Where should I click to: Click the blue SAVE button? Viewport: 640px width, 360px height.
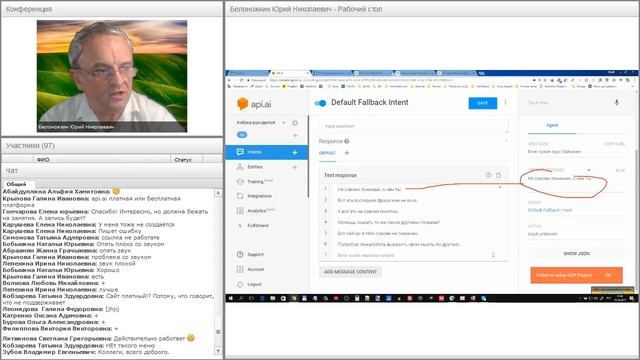tap(482, 103)
